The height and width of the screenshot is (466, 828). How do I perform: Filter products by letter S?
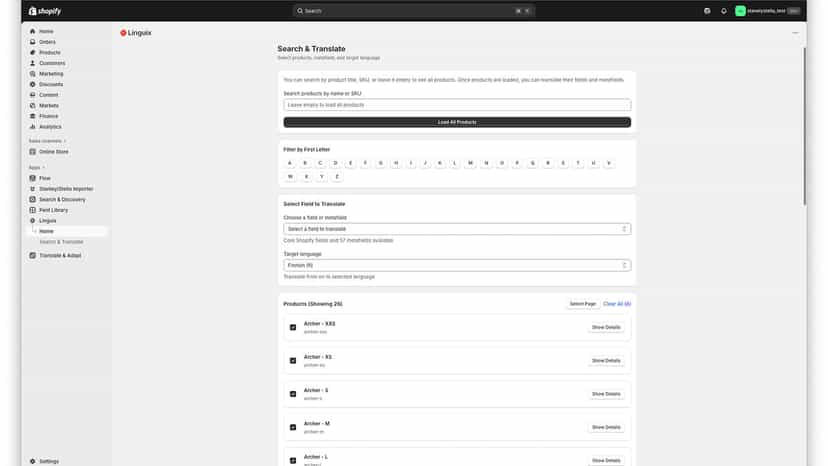pyautogui.click(x=563, y=163)
